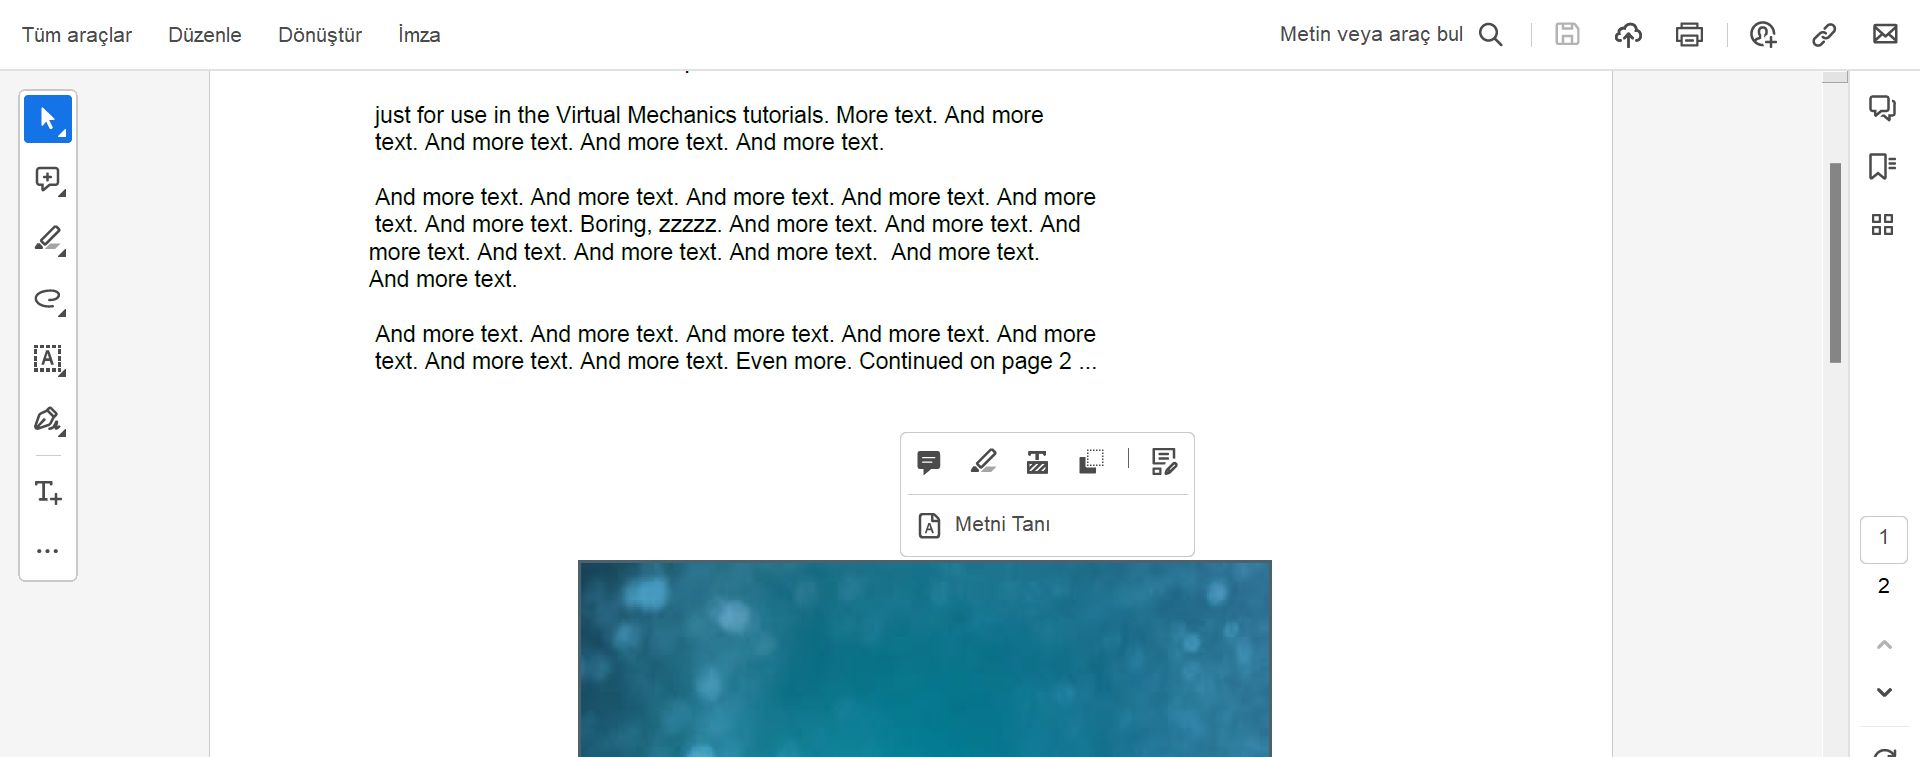Choose the add comment tool
1920x757 pixels.
tap(48, 179)
